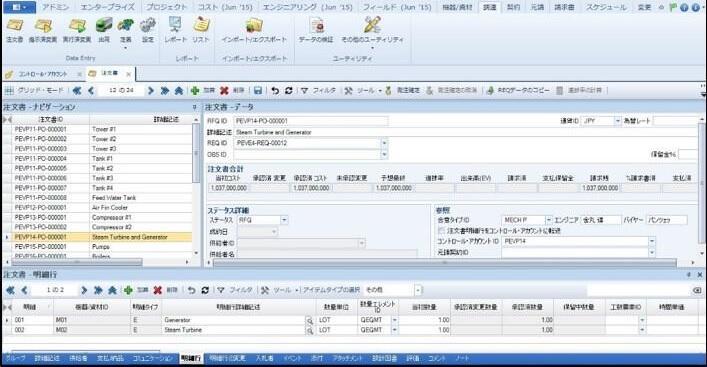Run データの検証 from the ribbon

316,30
